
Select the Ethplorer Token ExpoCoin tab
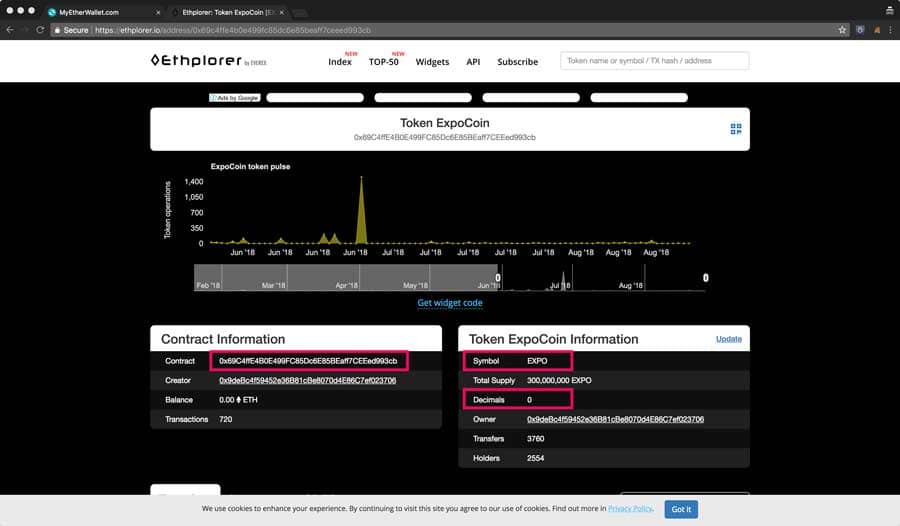(228, 12)
